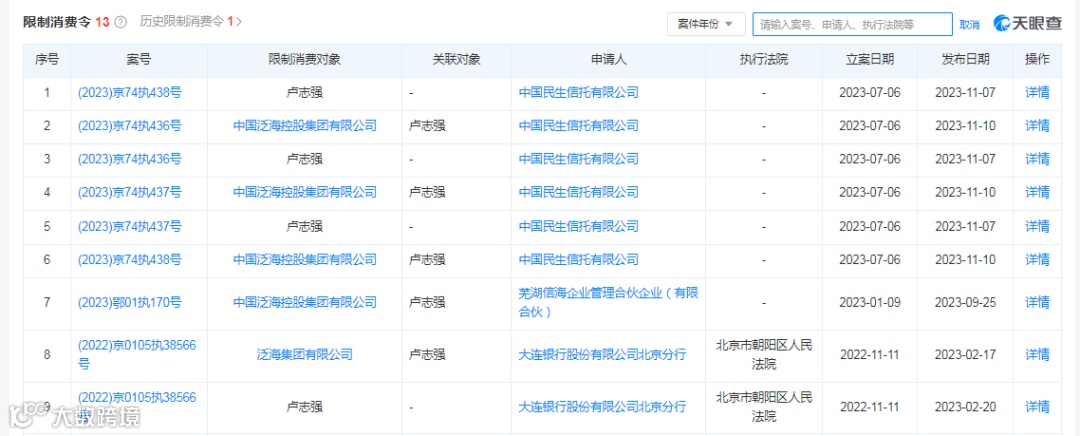1080x436 pixels.
Task: Focus the 案号、申请人 search input field
Action: (x=852, y=24)
